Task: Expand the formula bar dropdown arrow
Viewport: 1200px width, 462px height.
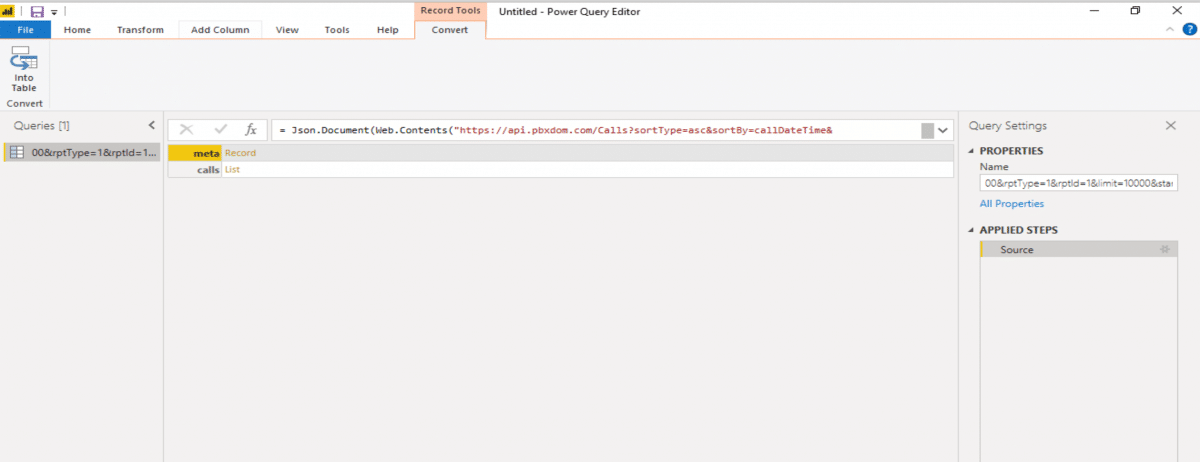Action: (943, 130)
